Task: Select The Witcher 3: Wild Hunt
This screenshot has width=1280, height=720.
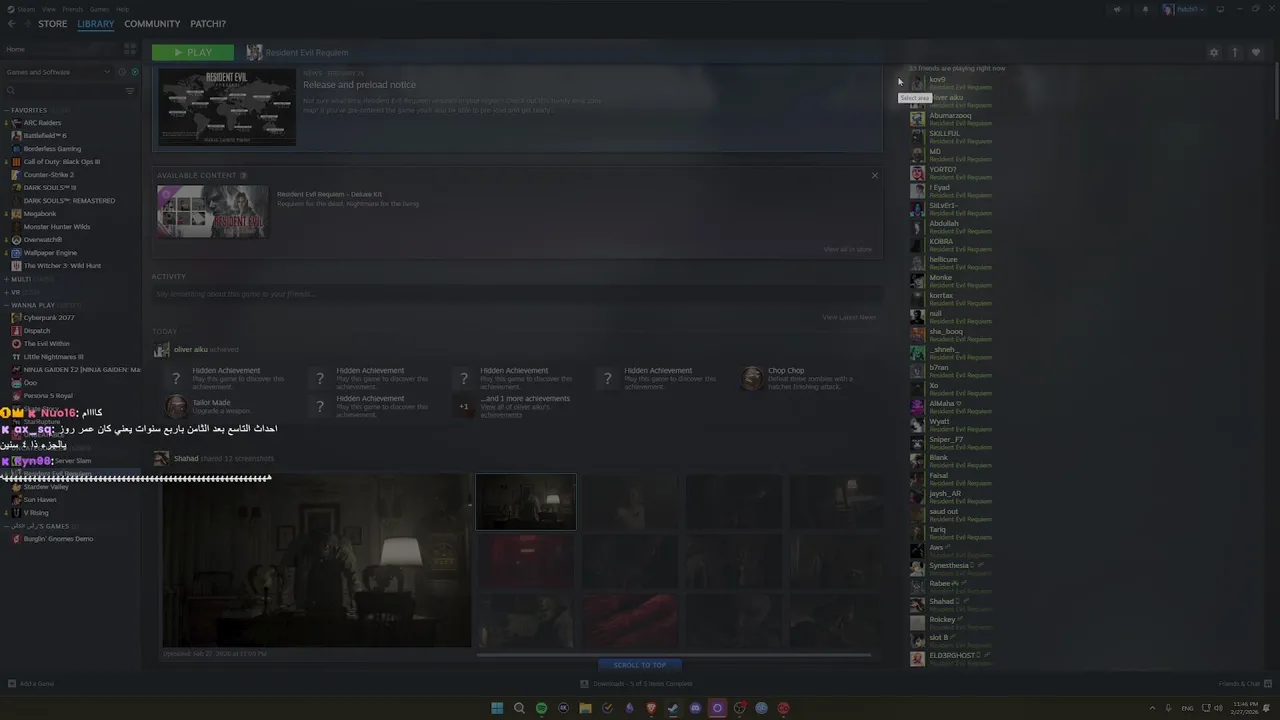Action: pyautogui.click(x=62, y=266)
